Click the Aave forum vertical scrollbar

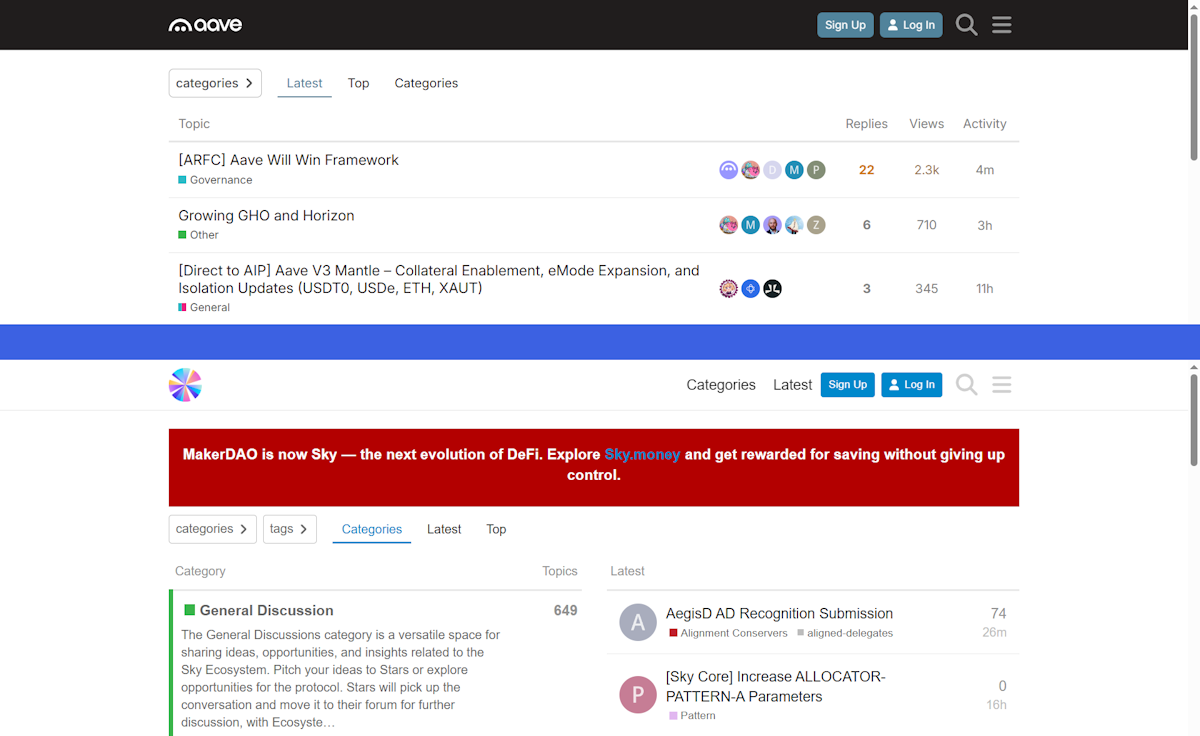pyautogui.click(x=1194, y=85)
